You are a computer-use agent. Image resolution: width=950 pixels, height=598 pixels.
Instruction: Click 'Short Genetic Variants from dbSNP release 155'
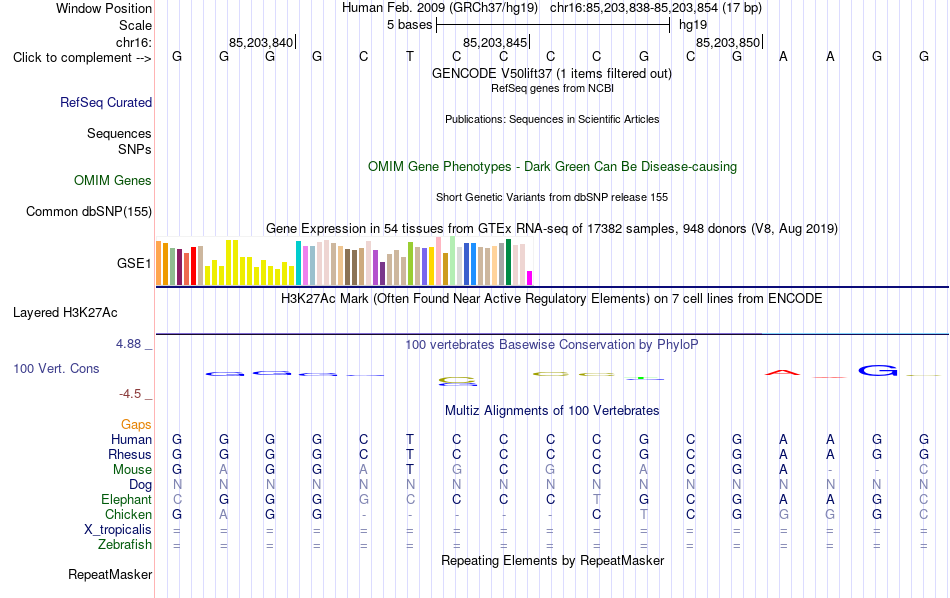552,198
